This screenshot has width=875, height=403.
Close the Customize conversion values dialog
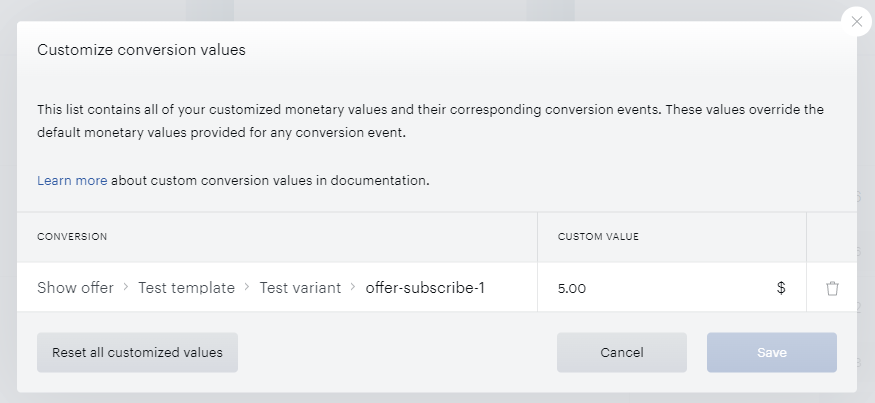tap(857, 22)
